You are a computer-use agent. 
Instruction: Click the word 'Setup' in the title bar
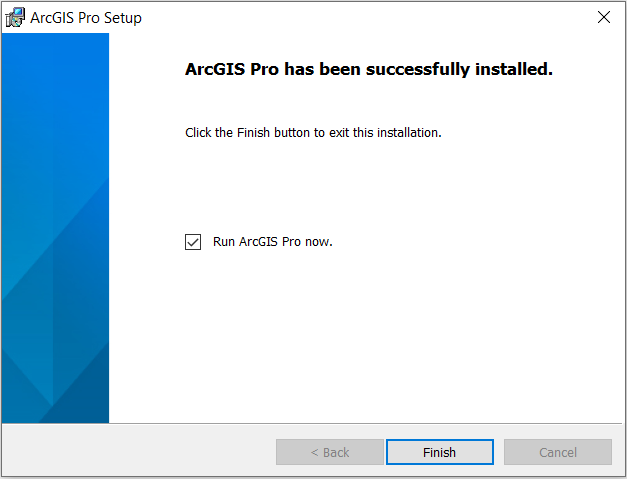coord(123,18)
